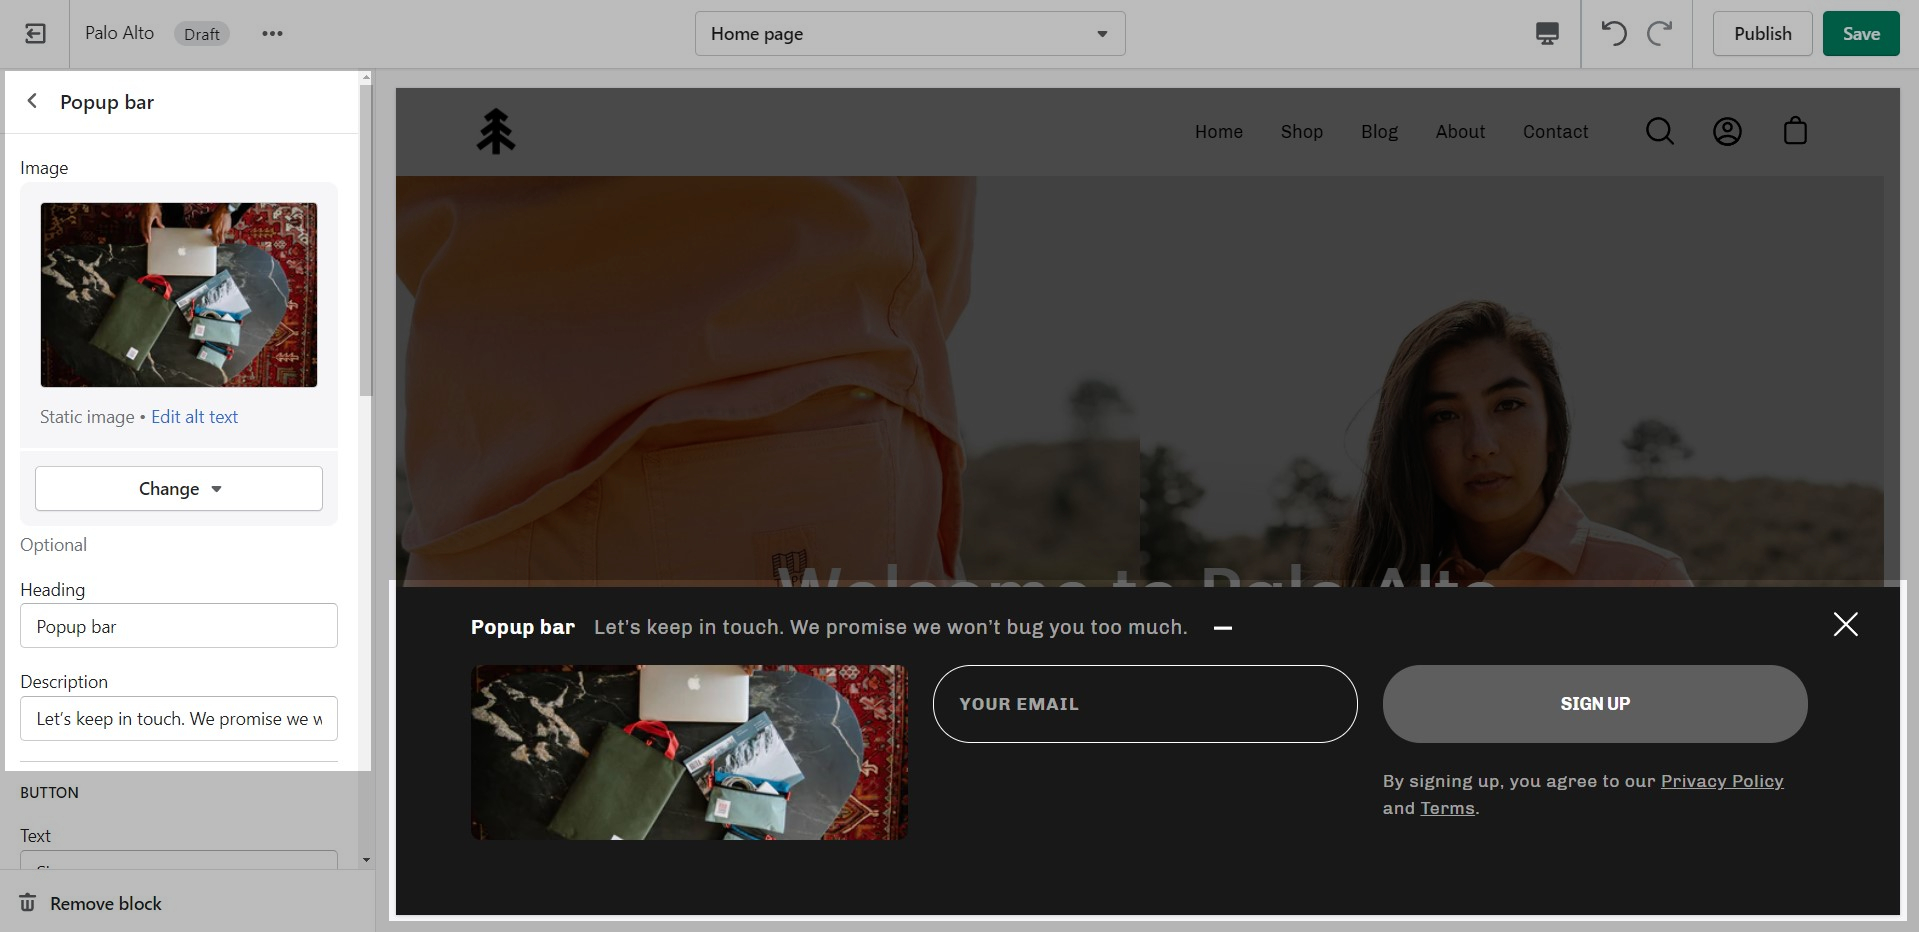This screenshot has height=932, width=1919.
Task: Go back from Popup bar settings
Action: tap(33, 101)
